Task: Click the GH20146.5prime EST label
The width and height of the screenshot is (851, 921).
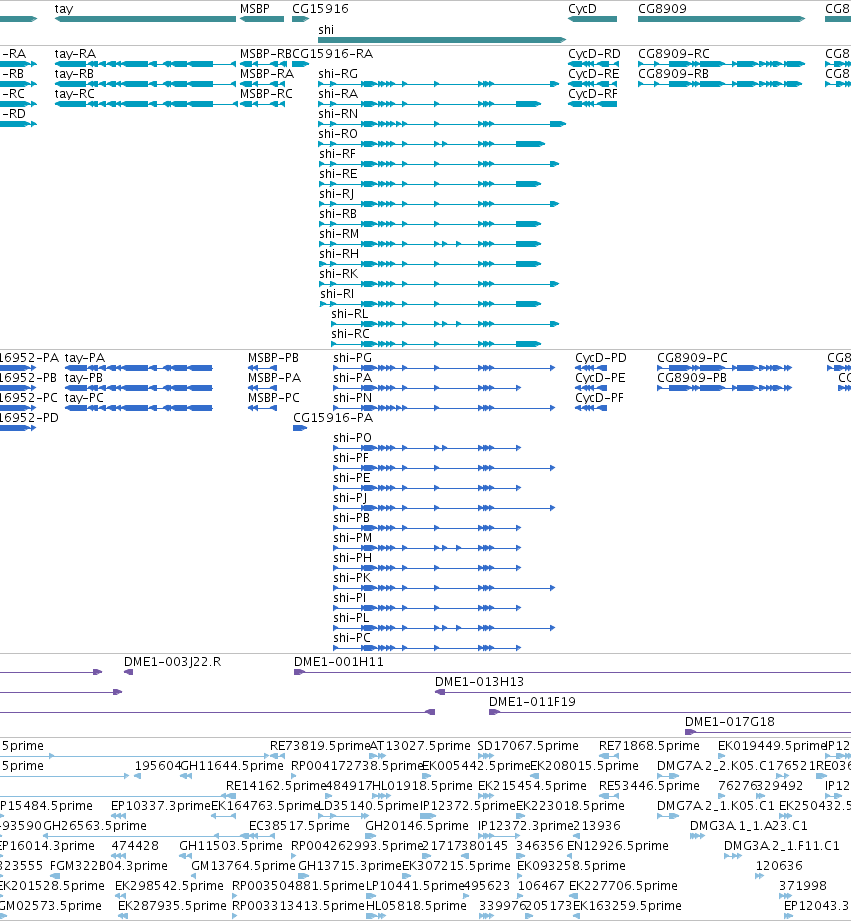Action: 417,826
